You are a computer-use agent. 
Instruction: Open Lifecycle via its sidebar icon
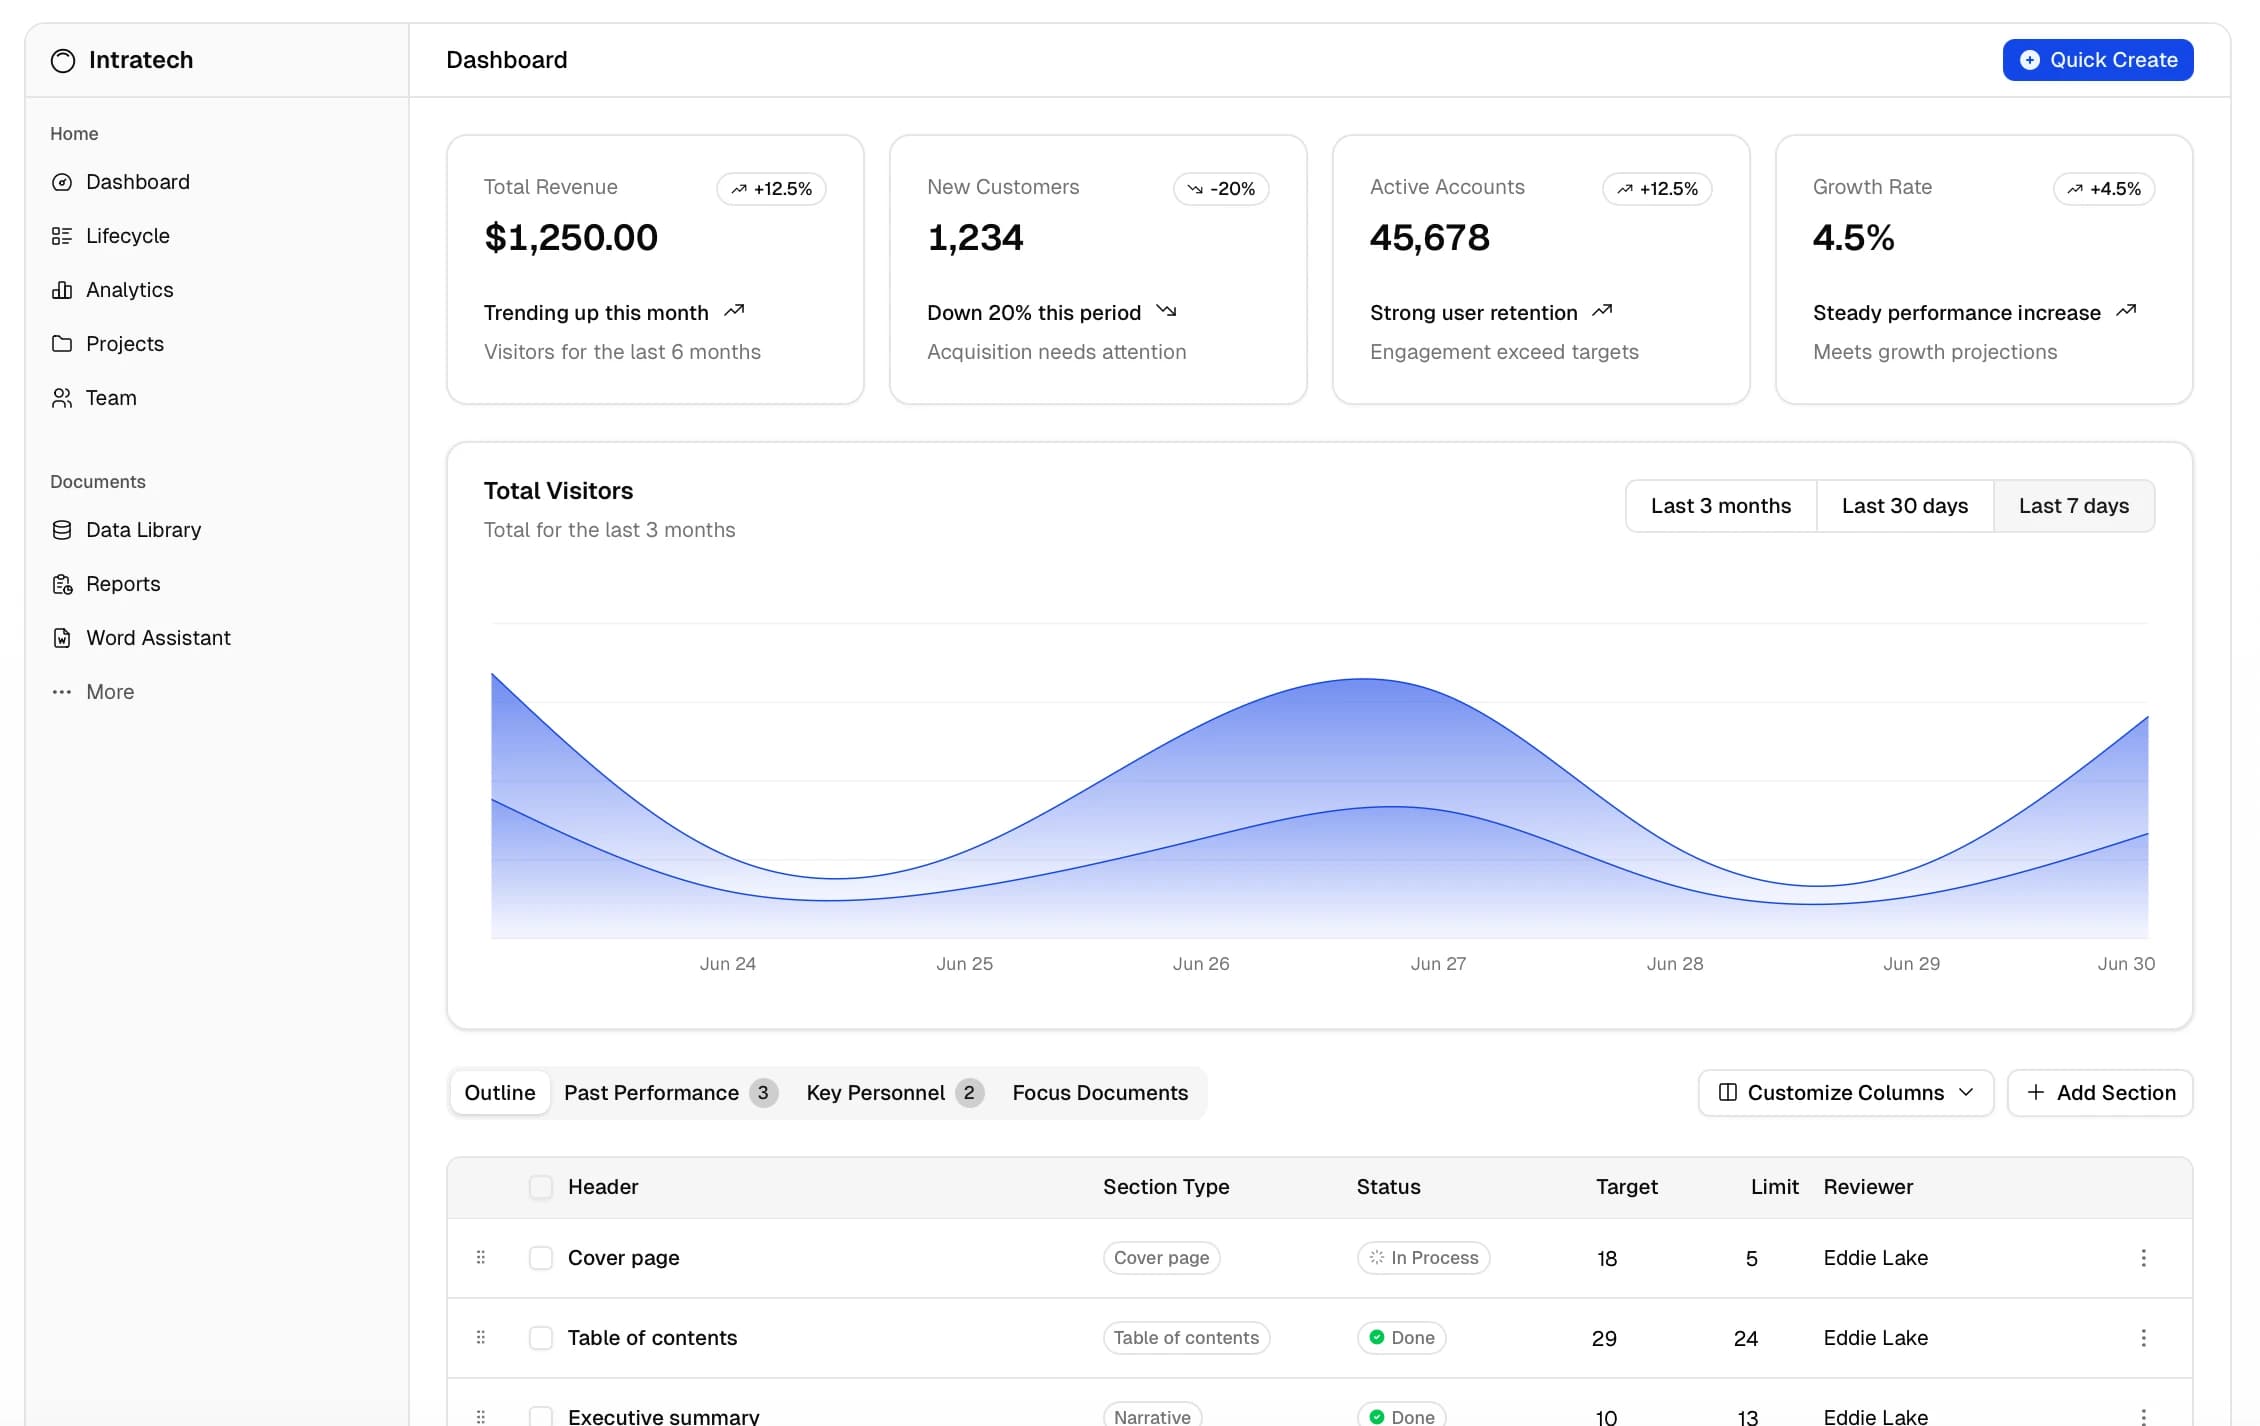[62, 236]
